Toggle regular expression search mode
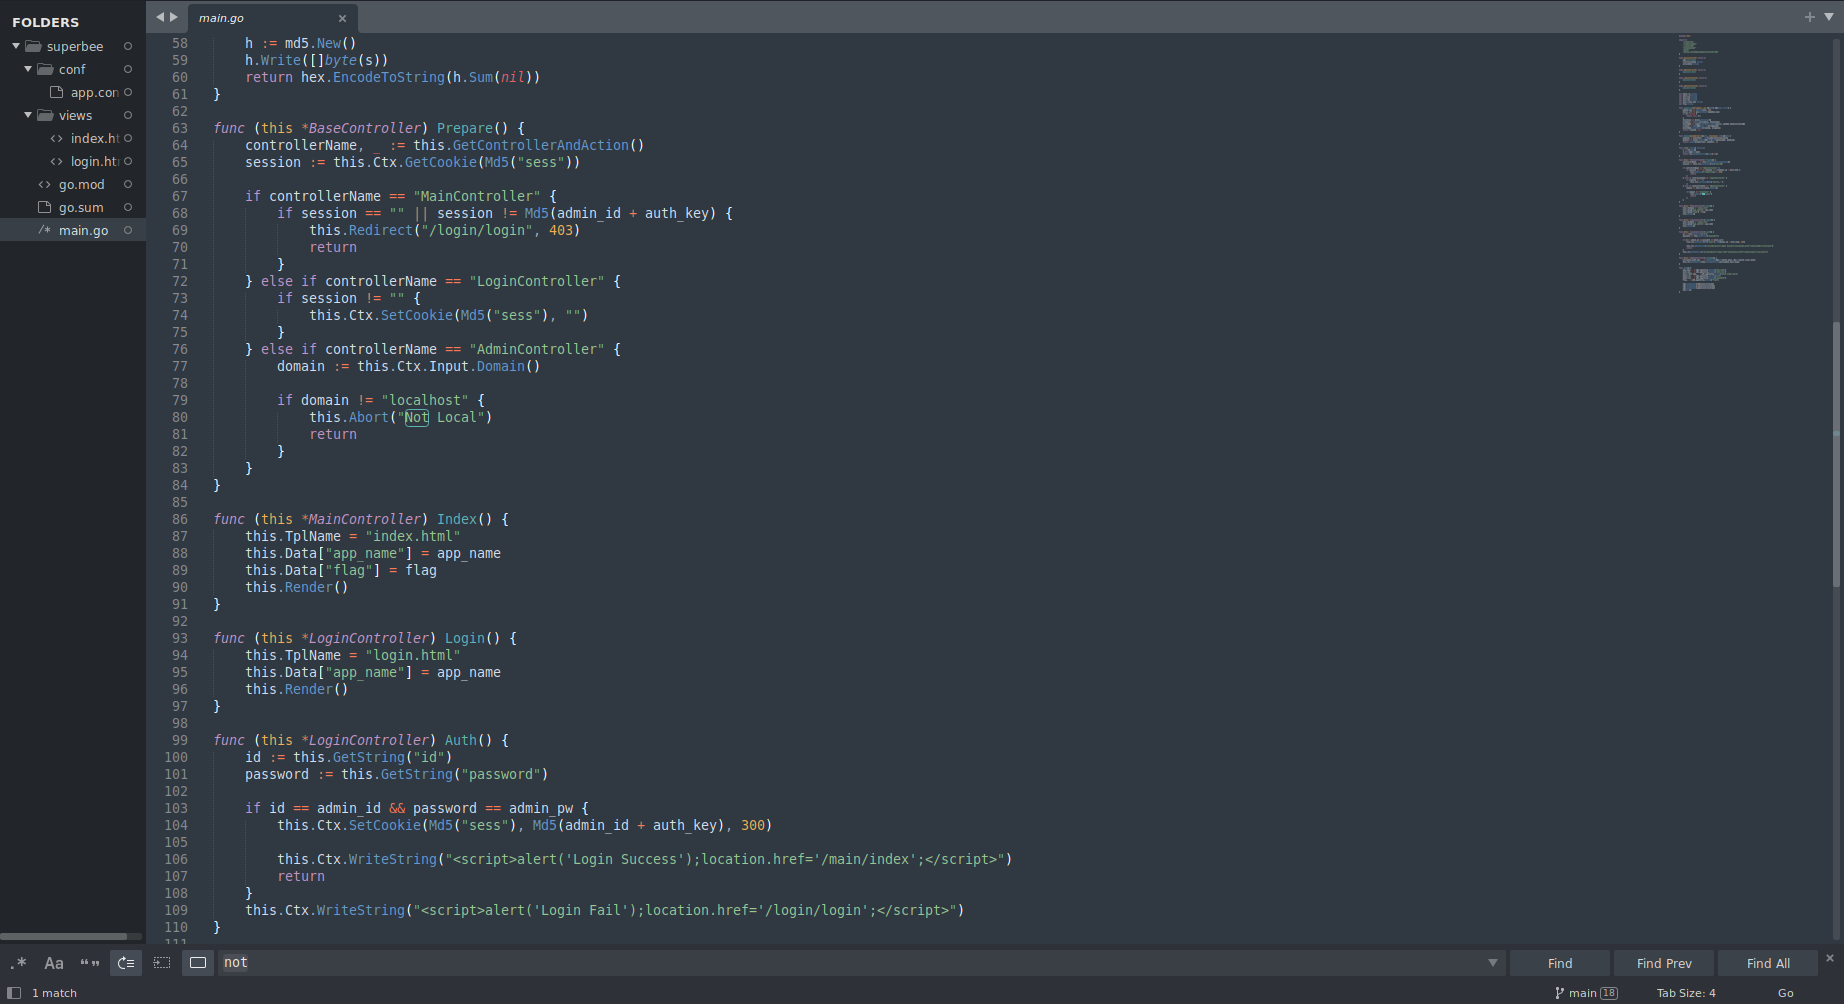1844x1004 pixels. click(18, 963)
